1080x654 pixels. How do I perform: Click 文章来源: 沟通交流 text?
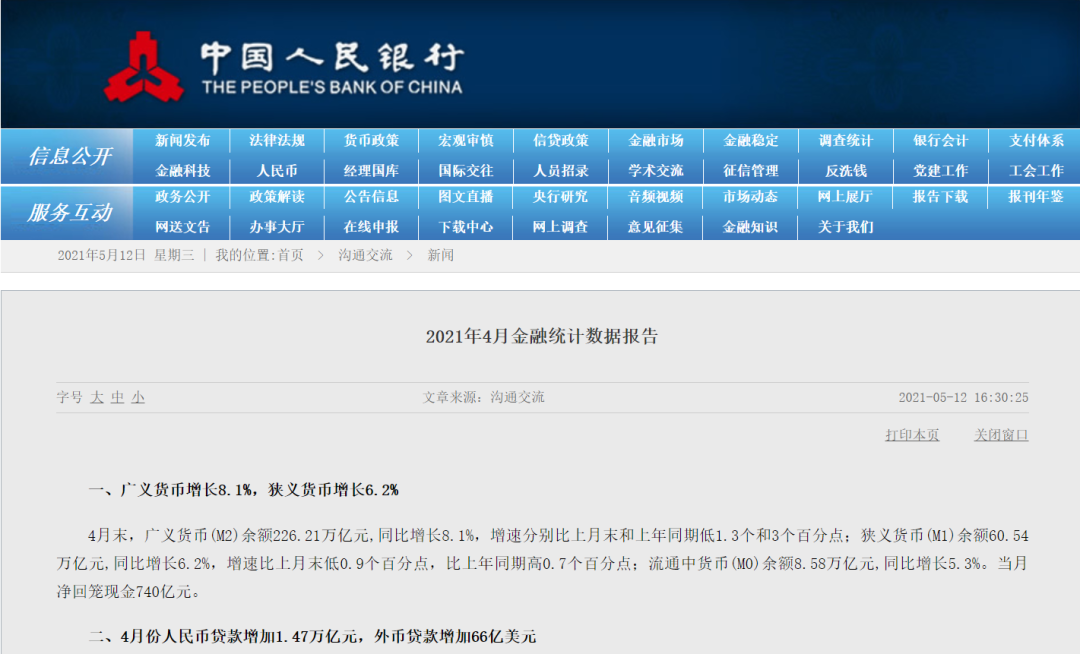pyautogui.click(x=484, y=397)
